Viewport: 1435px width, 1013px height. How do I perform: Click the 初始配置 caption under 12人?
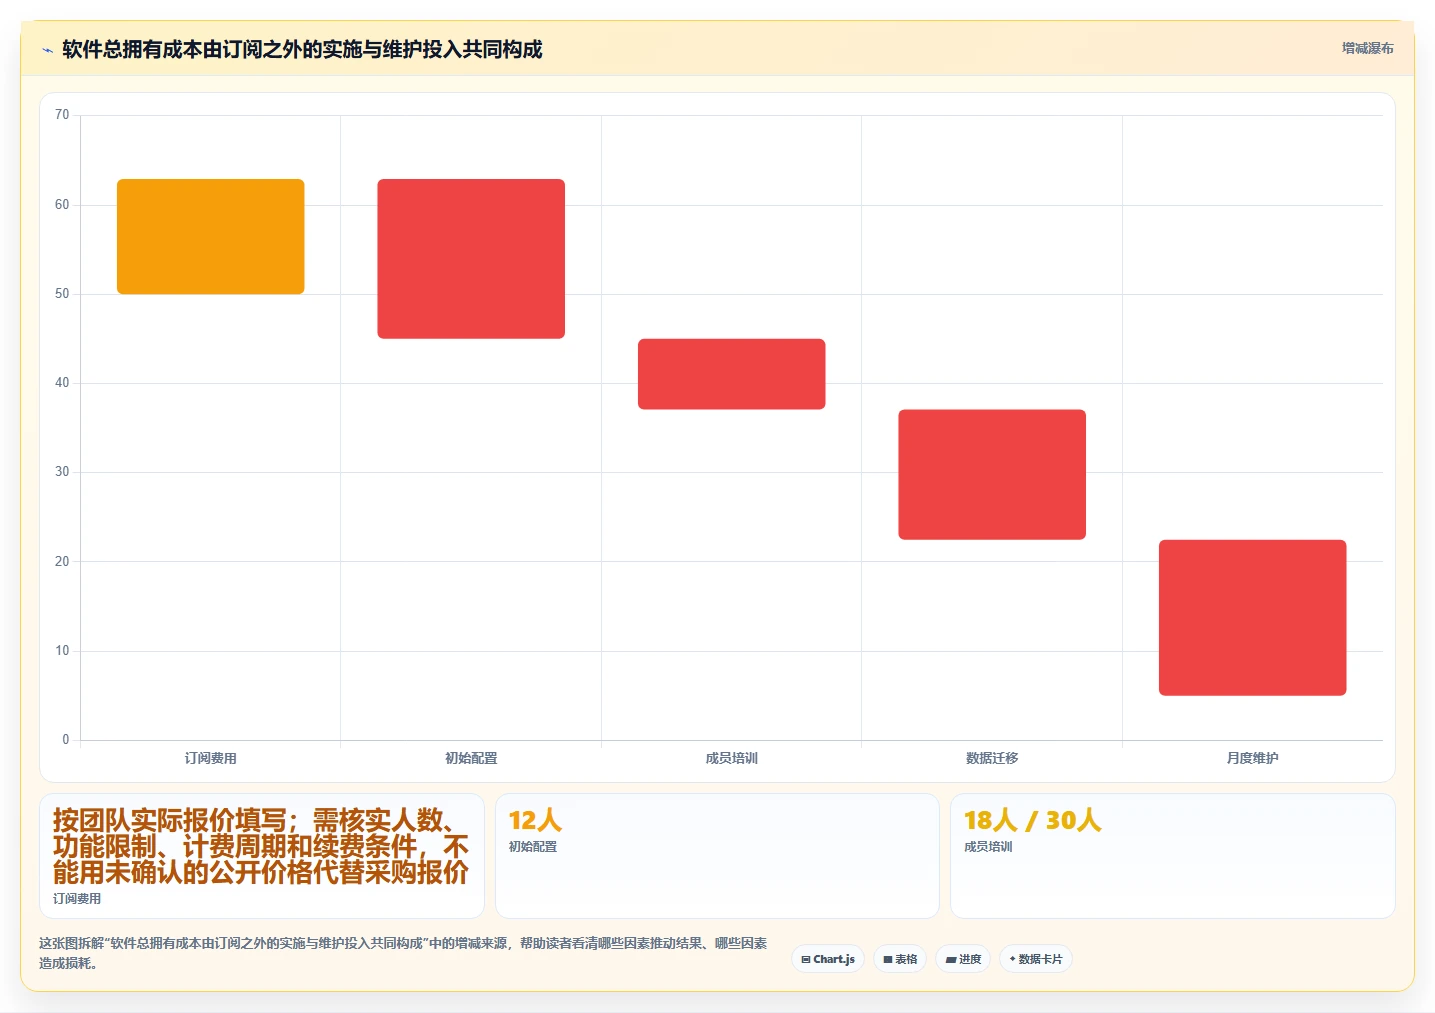tap(533, 846)
